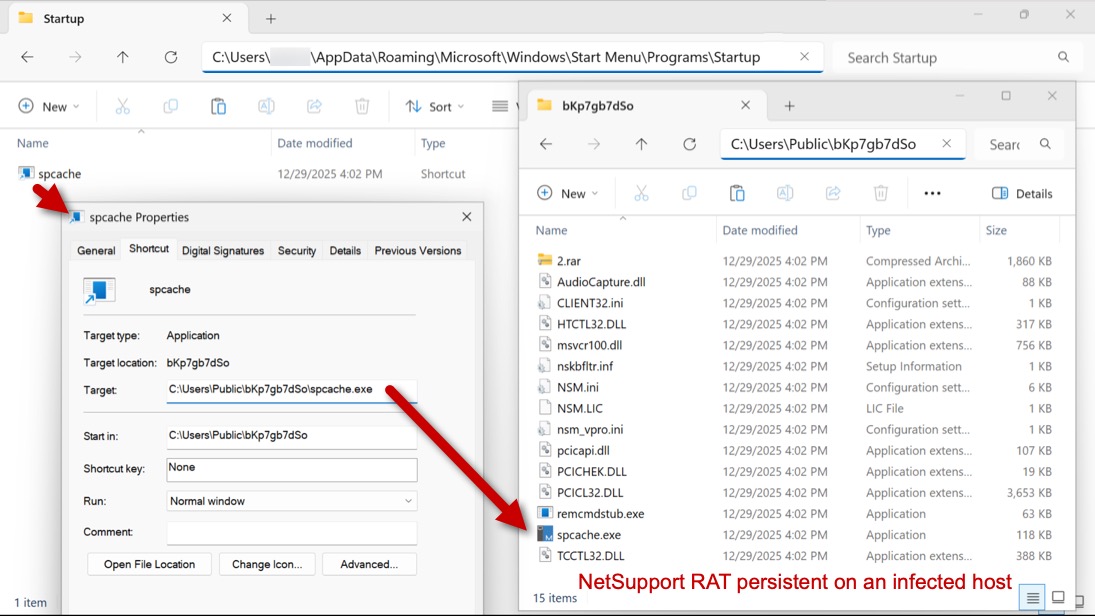Screen dimensions: 1095x616
Task: Click the Cut scissors icon in Startup toolbar
Action: click(x=122, y=107)
